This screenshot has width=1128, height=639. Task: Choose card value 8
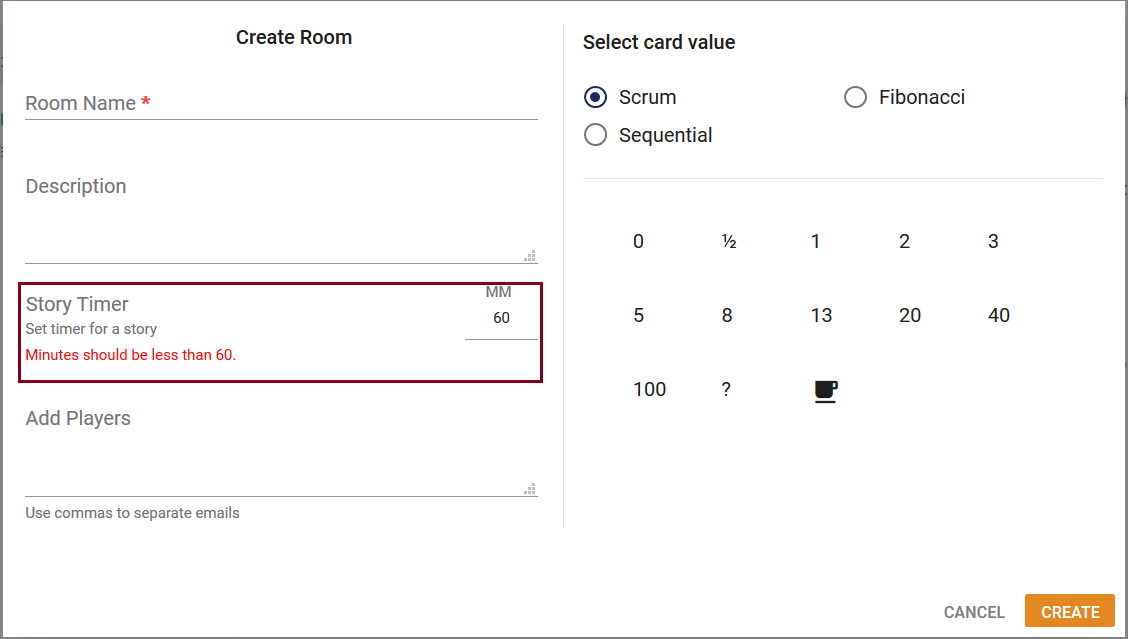pyautogui.click(x=726, y=315)
